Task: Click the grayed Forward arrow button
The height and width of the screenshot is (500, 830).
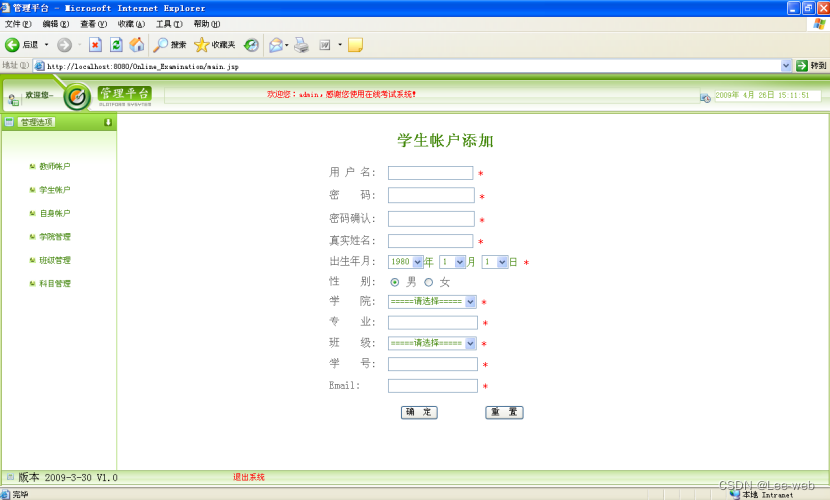Action: point(64,45)
